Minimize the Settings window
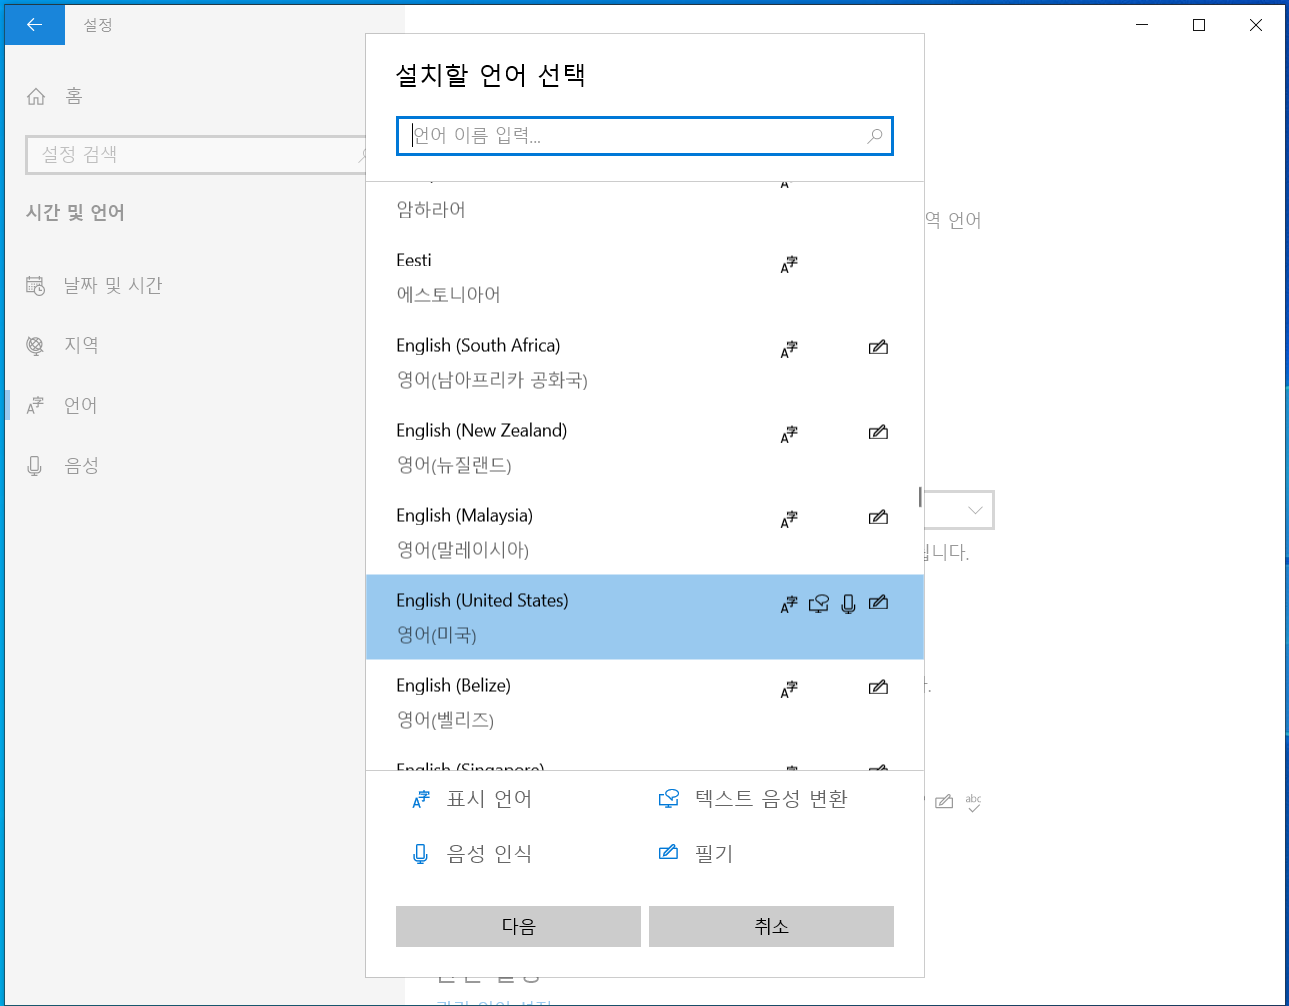 [x=1142, y=25]
